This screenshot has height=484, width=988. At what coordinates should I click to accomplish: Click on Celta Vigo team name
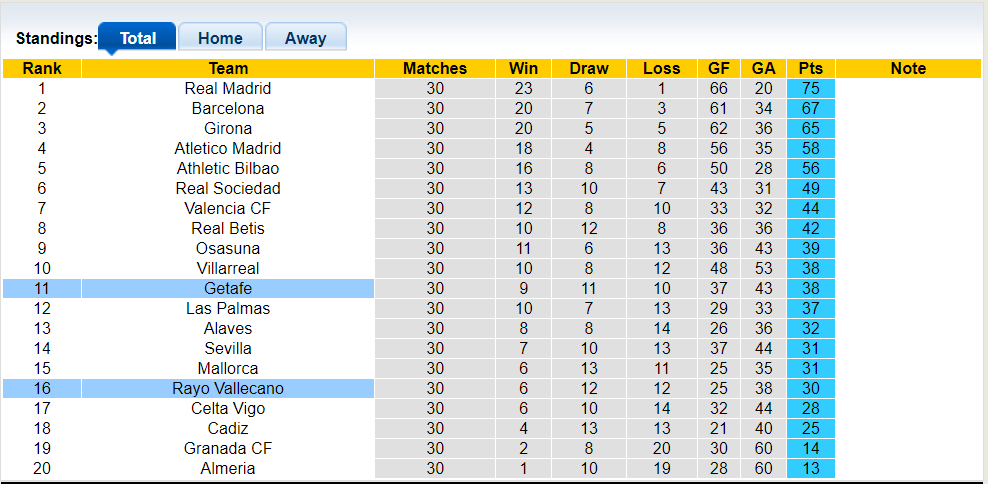pyautogui.click(x=228, y=408)
